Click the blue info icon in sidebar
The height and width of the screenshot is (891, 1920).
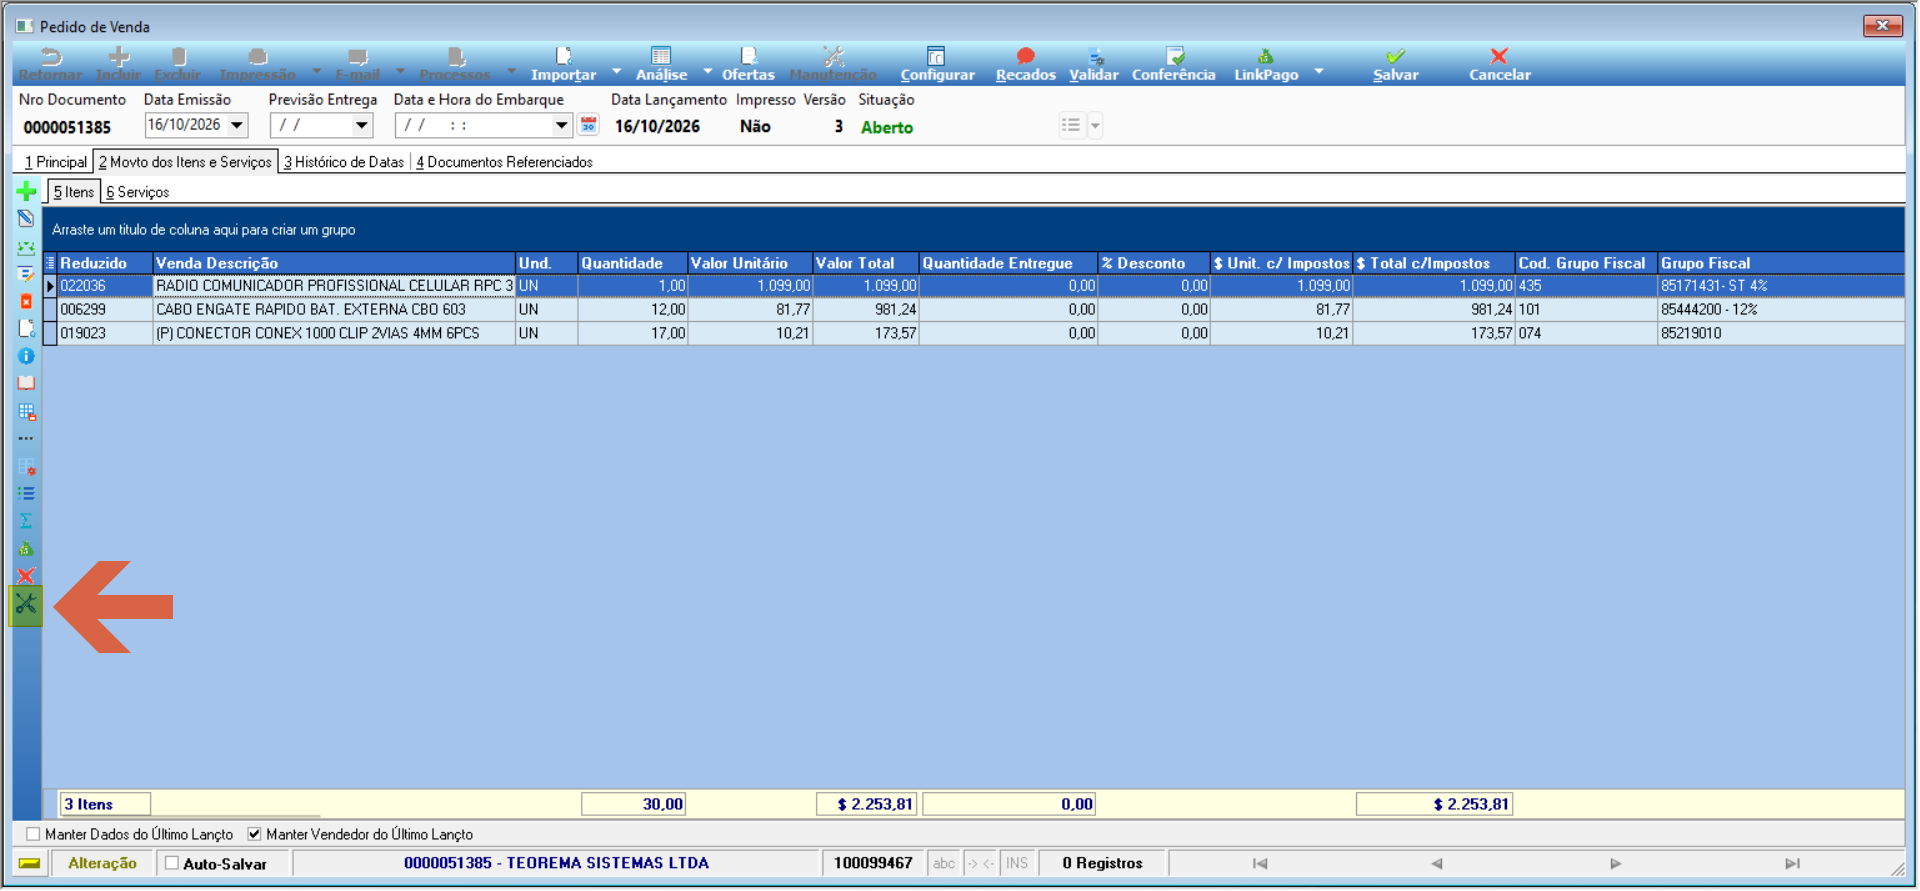click(x=27, y=356)
